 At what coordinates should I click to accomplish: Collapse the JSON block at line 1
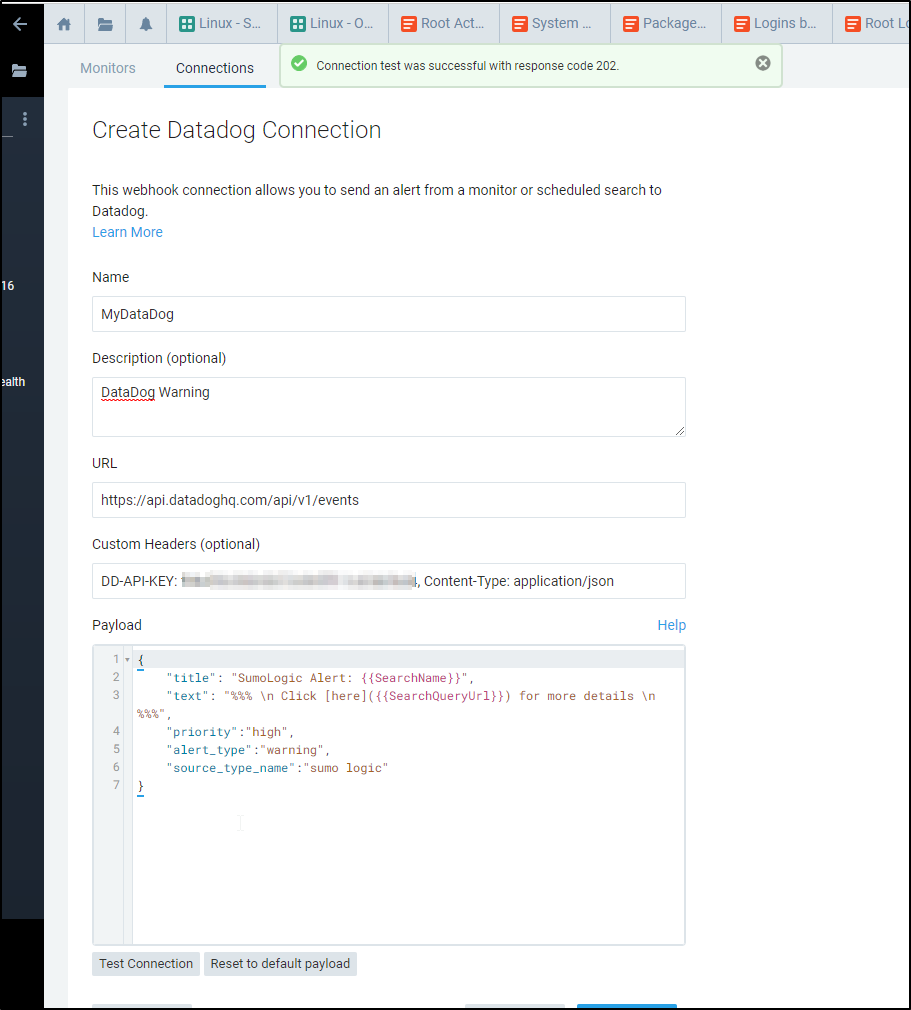click(127, 660)
